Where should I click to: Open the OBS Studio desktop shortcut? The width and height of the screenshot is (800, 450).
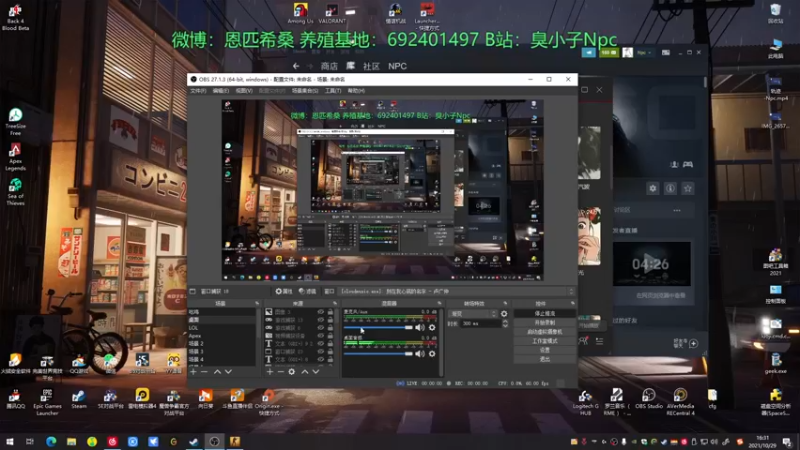point(648,398)
